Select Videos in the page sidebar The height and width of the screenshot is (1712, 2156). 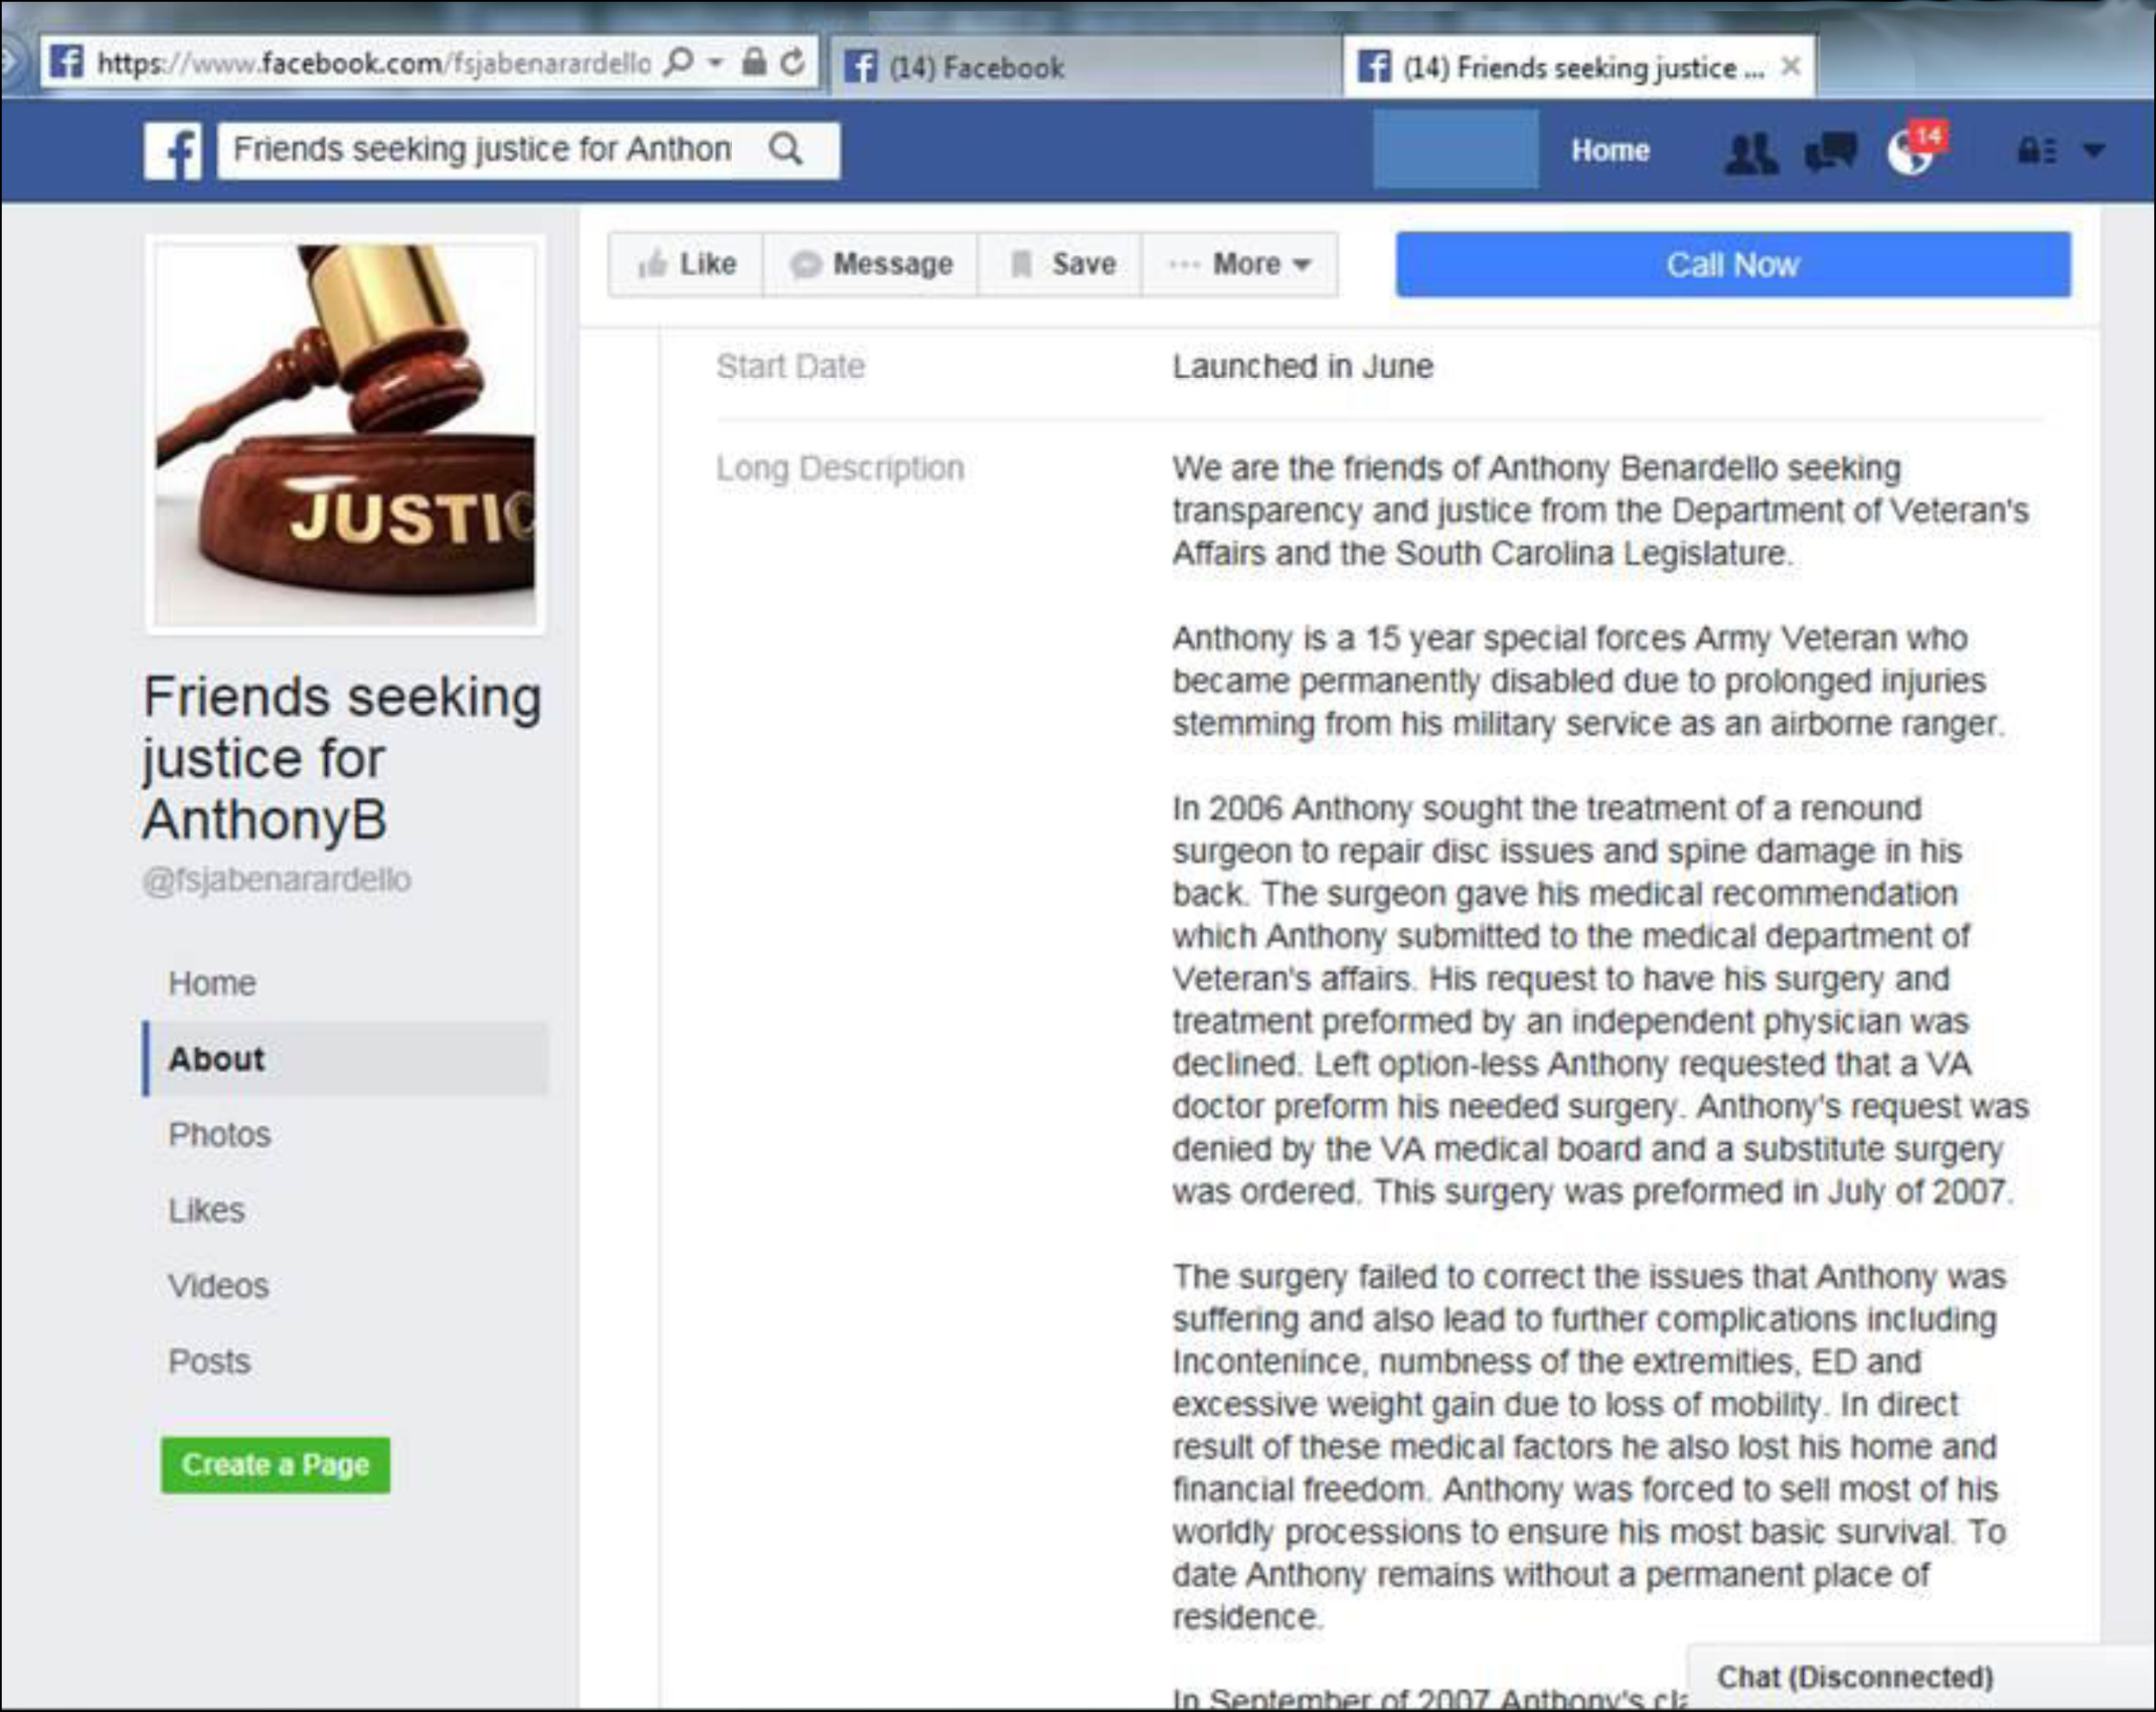click(x=219, y=1286)
